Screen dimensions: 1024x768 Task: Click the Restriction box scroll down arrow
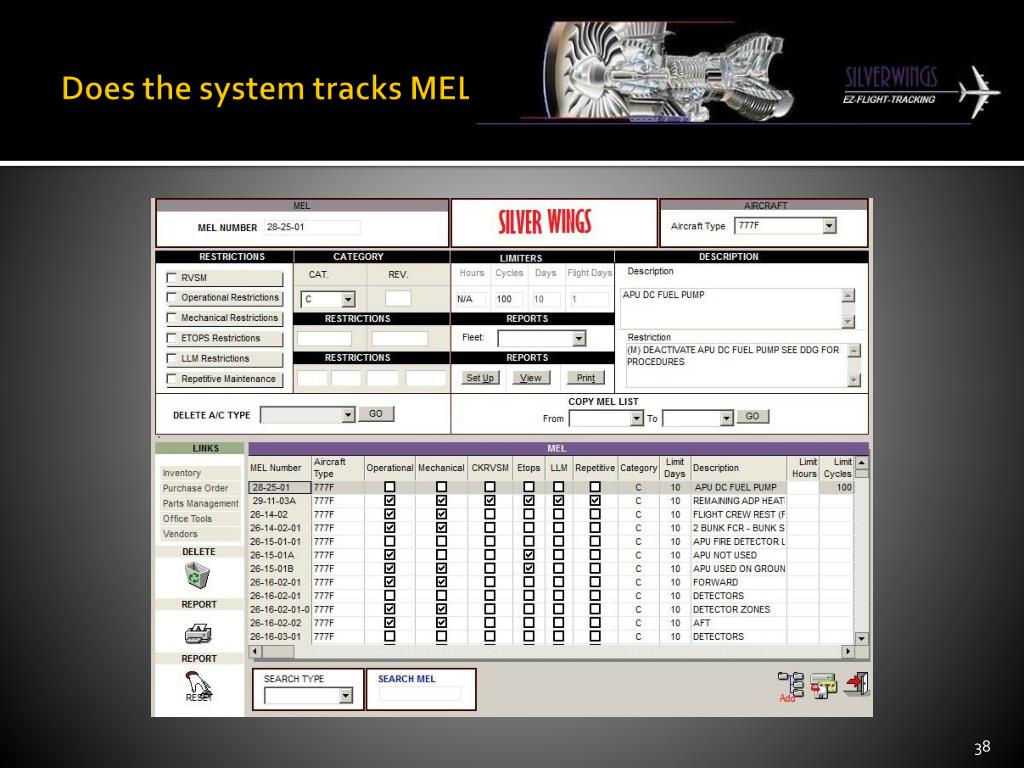coord(854,380)
